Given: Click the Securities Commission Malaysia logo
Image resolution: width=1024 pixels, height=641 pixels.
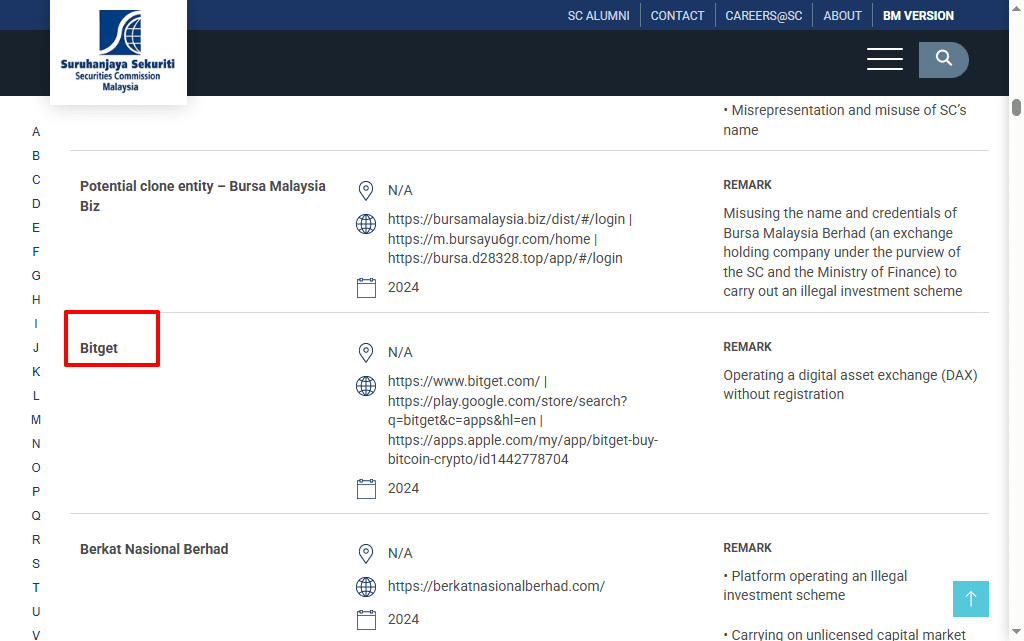Looking at the screenshot, I should pos(118,51).
